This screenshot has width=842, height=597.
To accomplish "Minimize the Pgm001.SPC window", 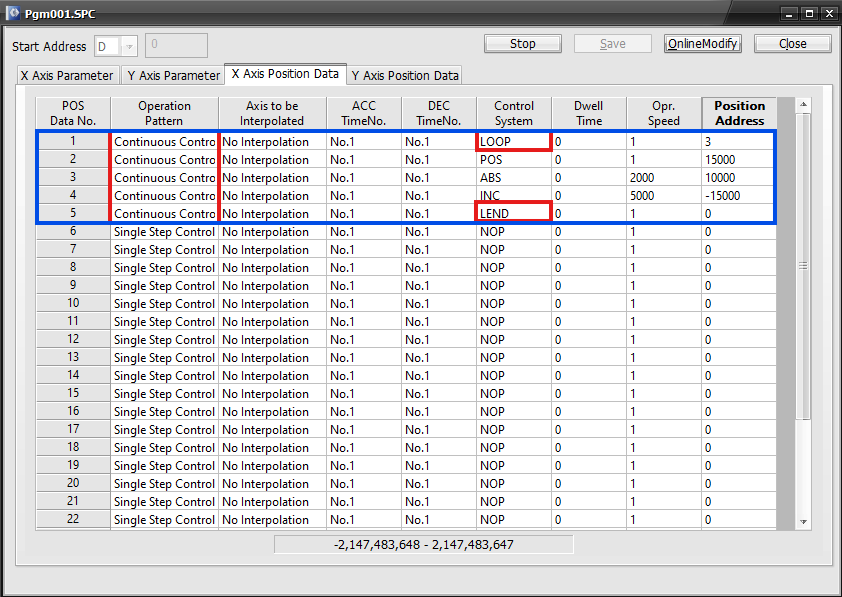I will pyautogui.click(x=789, y=14).
